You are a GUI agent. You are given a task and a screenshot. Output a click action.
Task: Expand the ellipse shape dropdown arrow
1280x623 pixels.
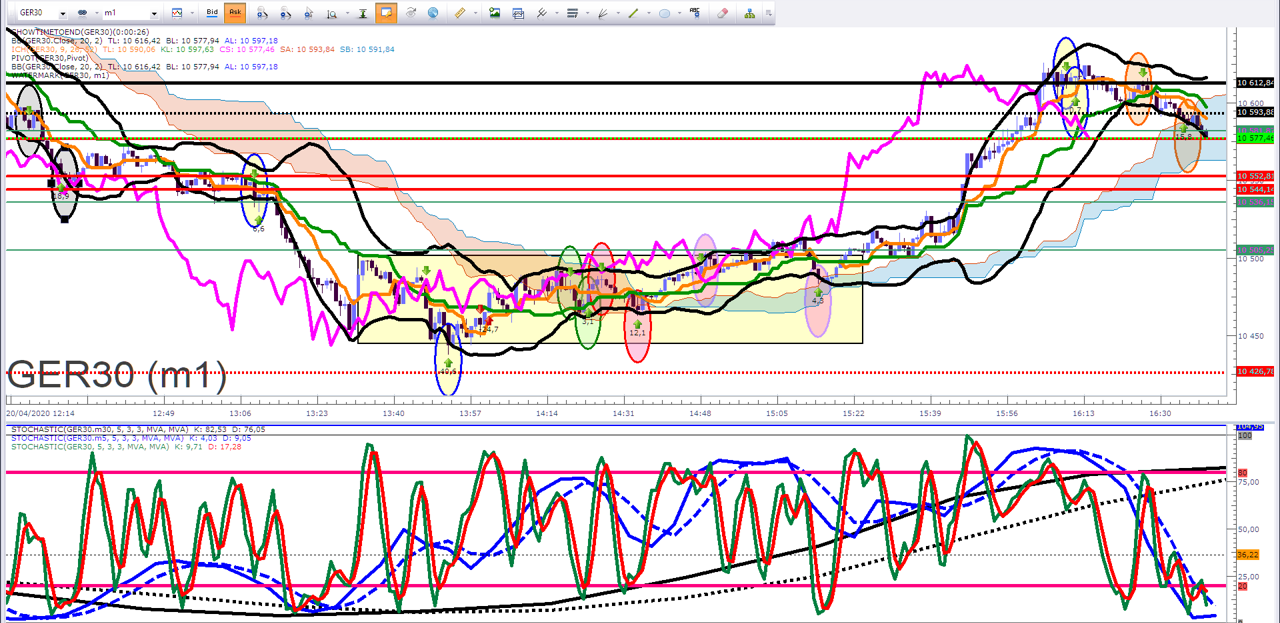coord(679,13)
